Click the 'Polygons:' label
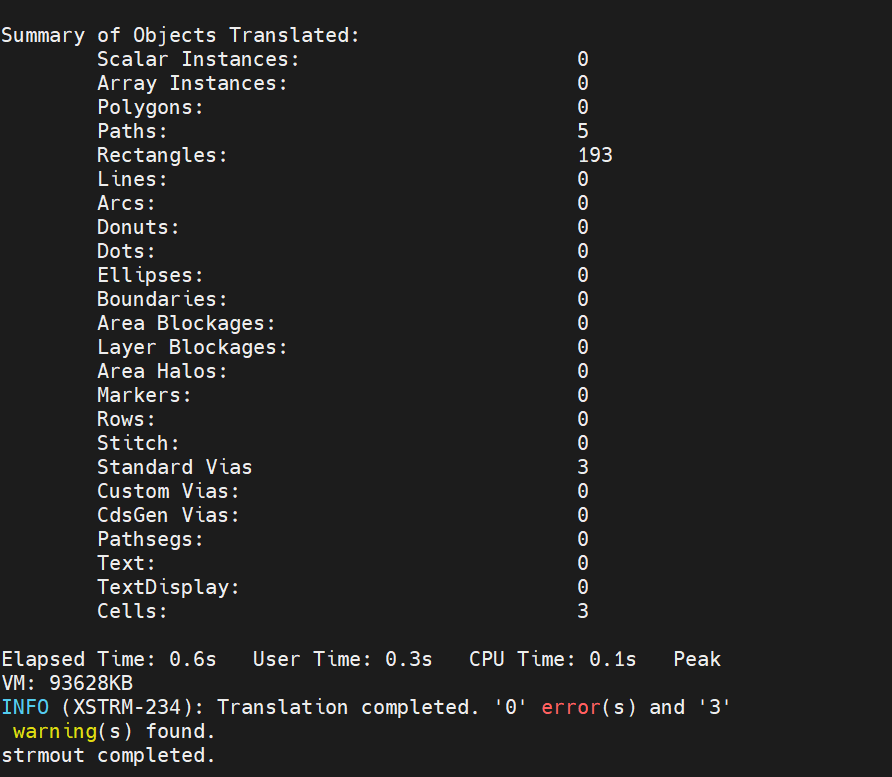Viewport: 892px width, 777px height. 150,107
